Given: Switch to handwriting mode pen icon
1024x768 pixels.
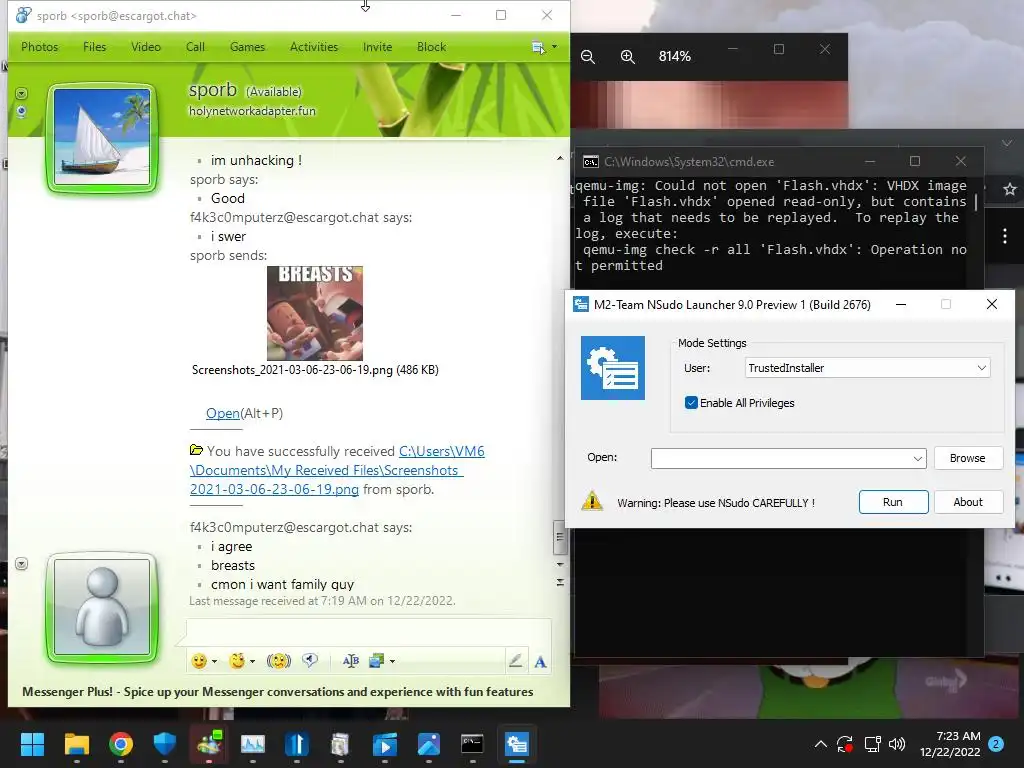Looking at the screenshot, I should (515, 661).
